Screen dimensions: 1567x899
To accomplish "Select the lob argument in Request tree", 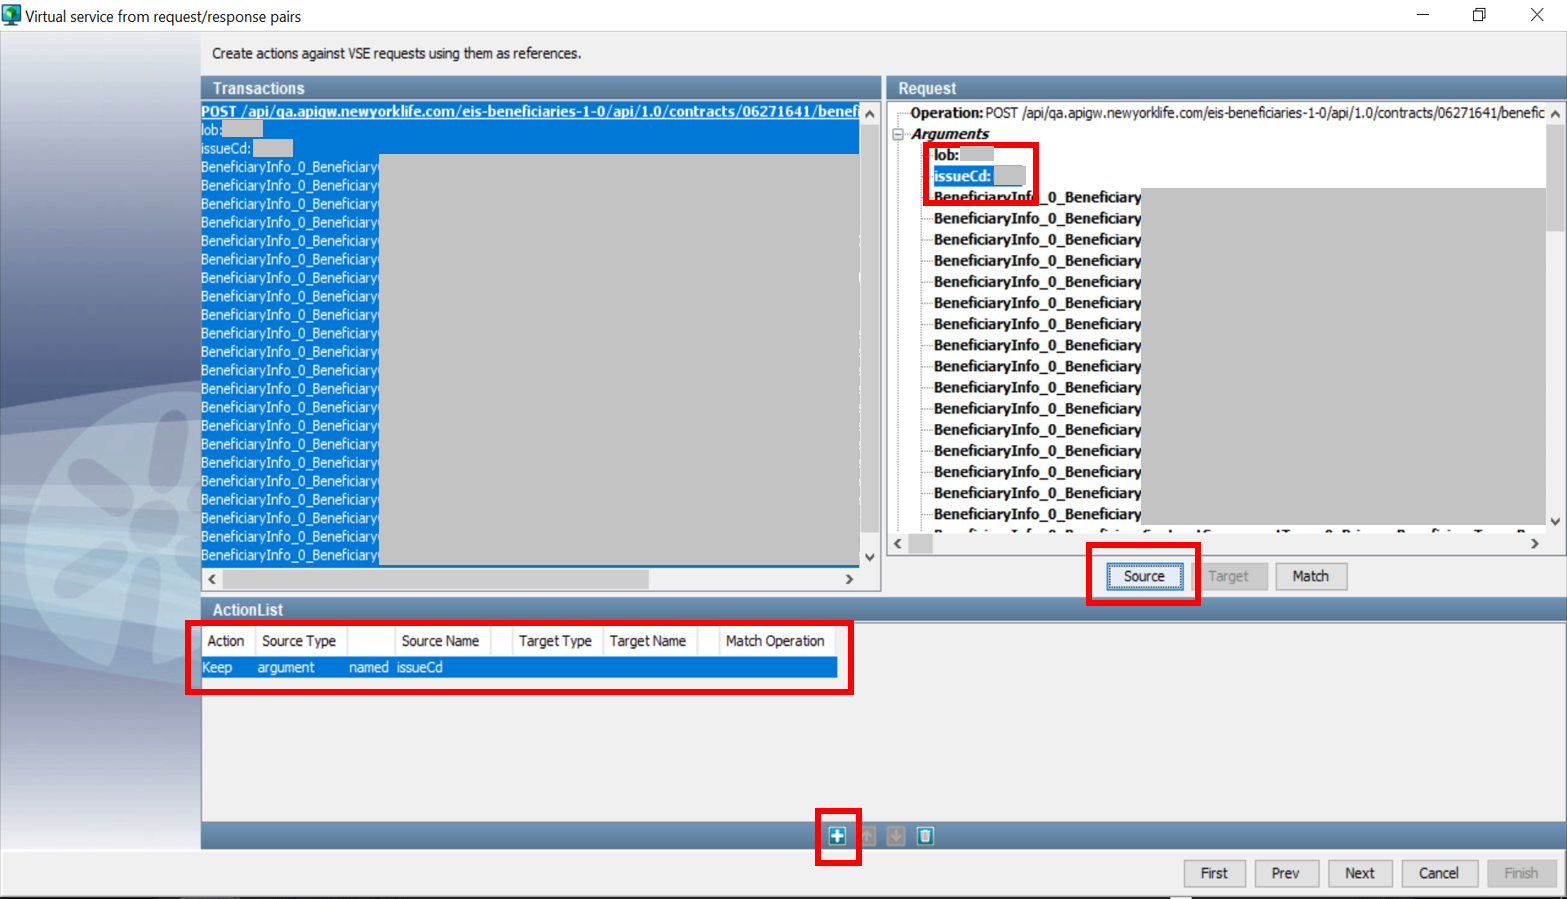I will pos(964,155).
